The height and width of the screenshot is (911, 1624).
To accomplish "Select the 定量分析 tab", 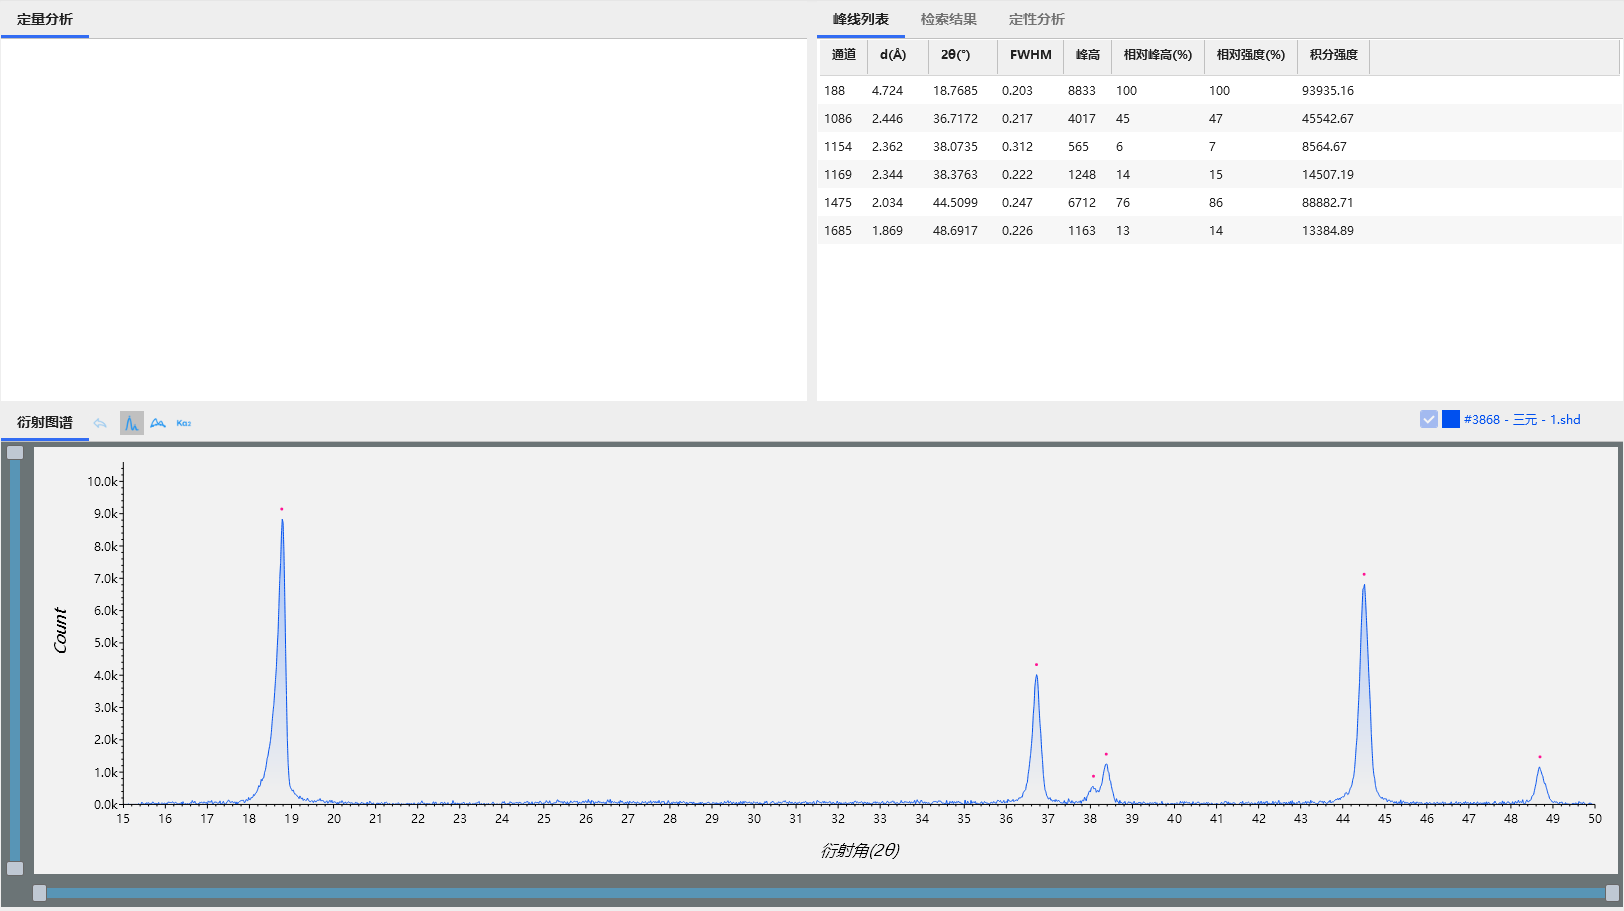I will [45, 19].
